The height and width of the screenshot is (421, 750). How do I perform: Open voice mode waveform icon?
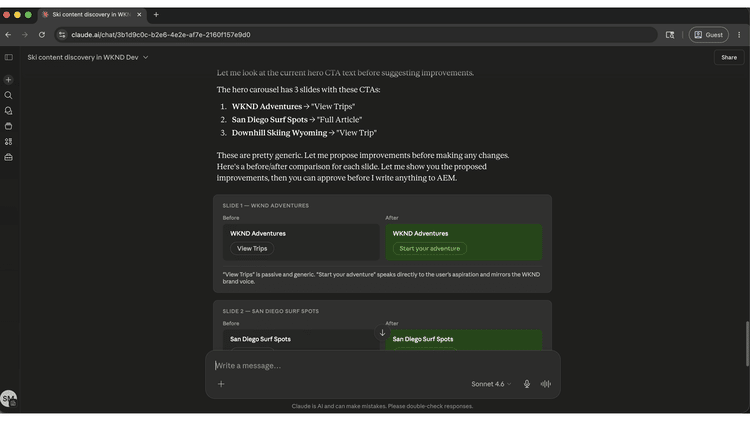pos(546,384)
